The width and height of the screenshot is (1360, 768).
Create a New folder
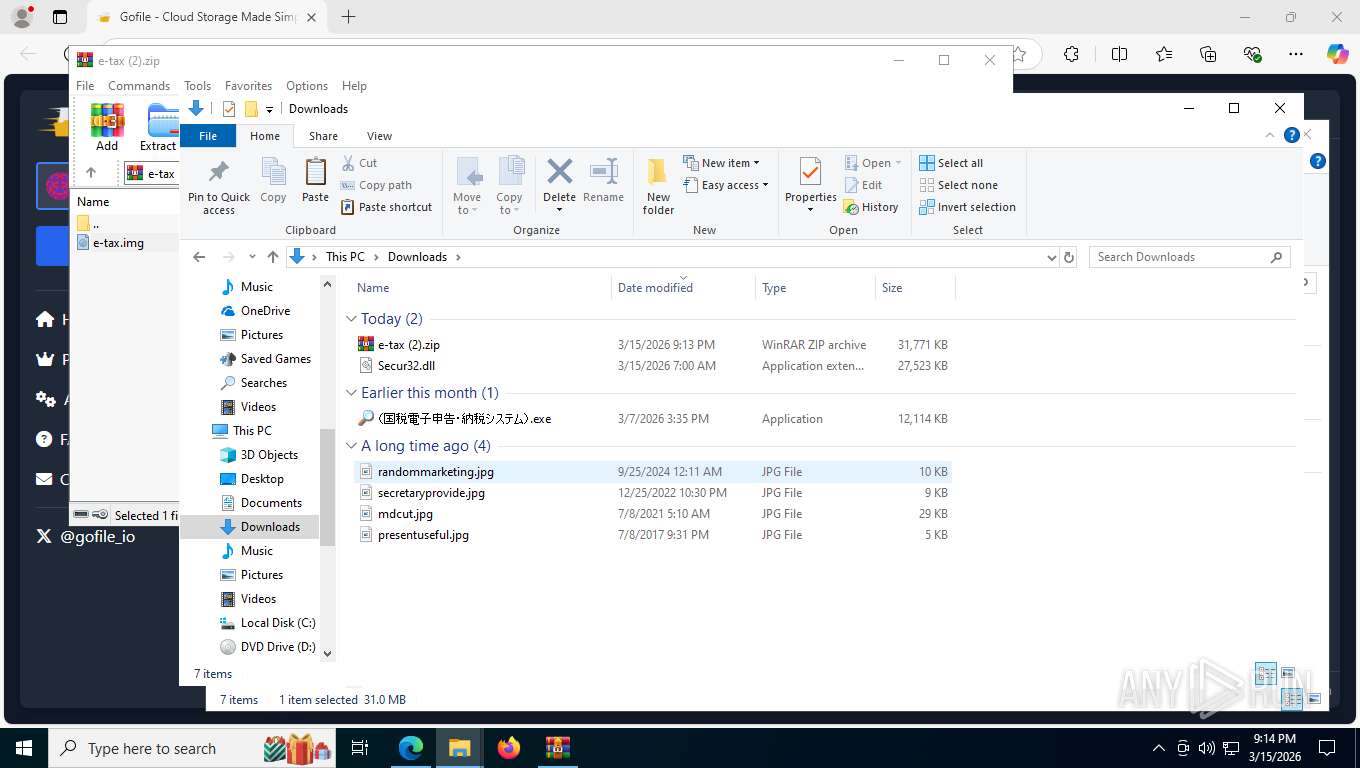658,186
